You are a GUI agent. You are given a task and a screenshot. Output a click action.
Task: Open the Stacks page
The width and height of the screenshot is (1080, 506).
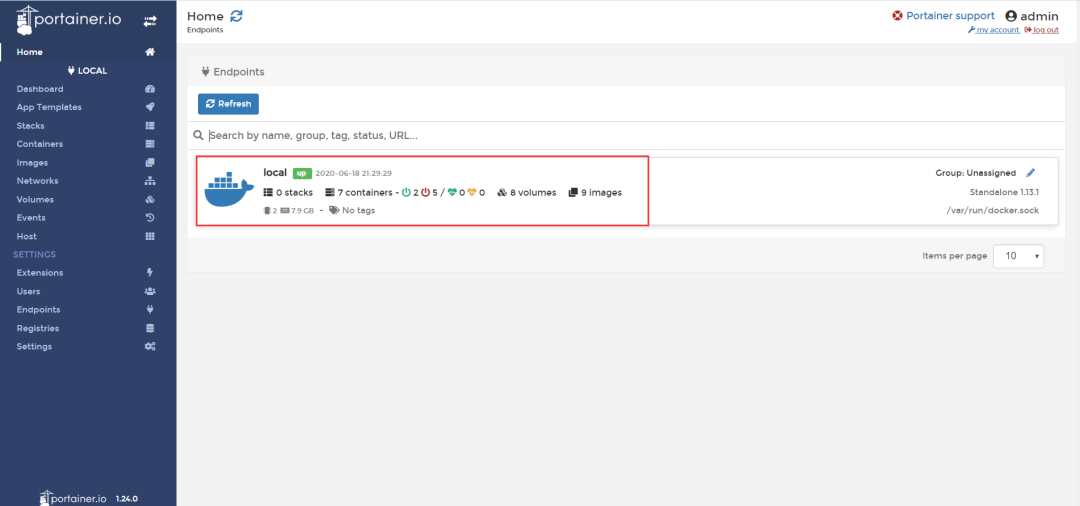[x=30, y=126]
